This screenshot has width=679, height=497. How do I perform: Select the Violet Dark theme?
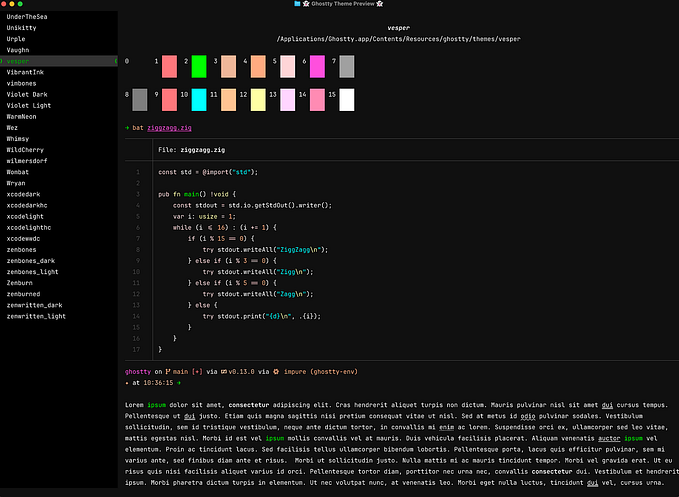pyautogui.click(x=27, y=94)
